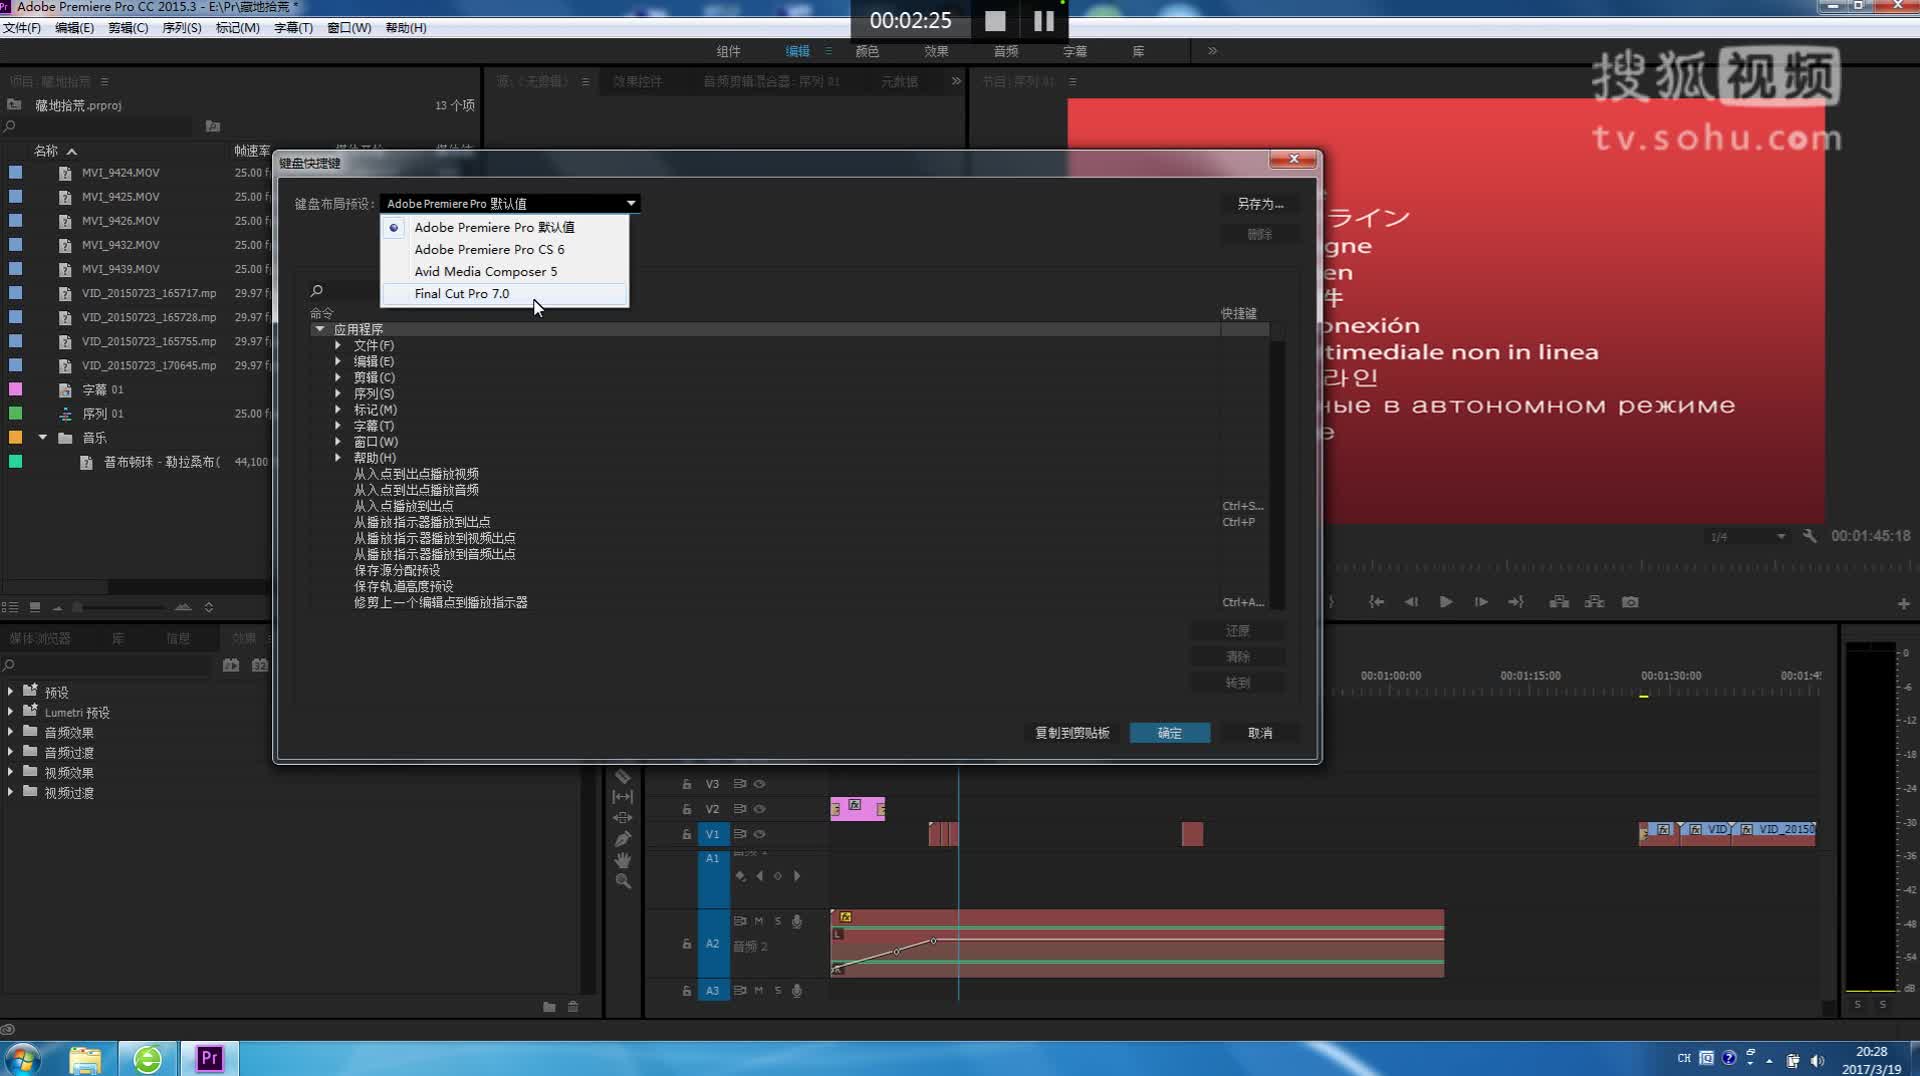Click the accelerated effects filter icon
The image size is (1920, 1076).
231,665
